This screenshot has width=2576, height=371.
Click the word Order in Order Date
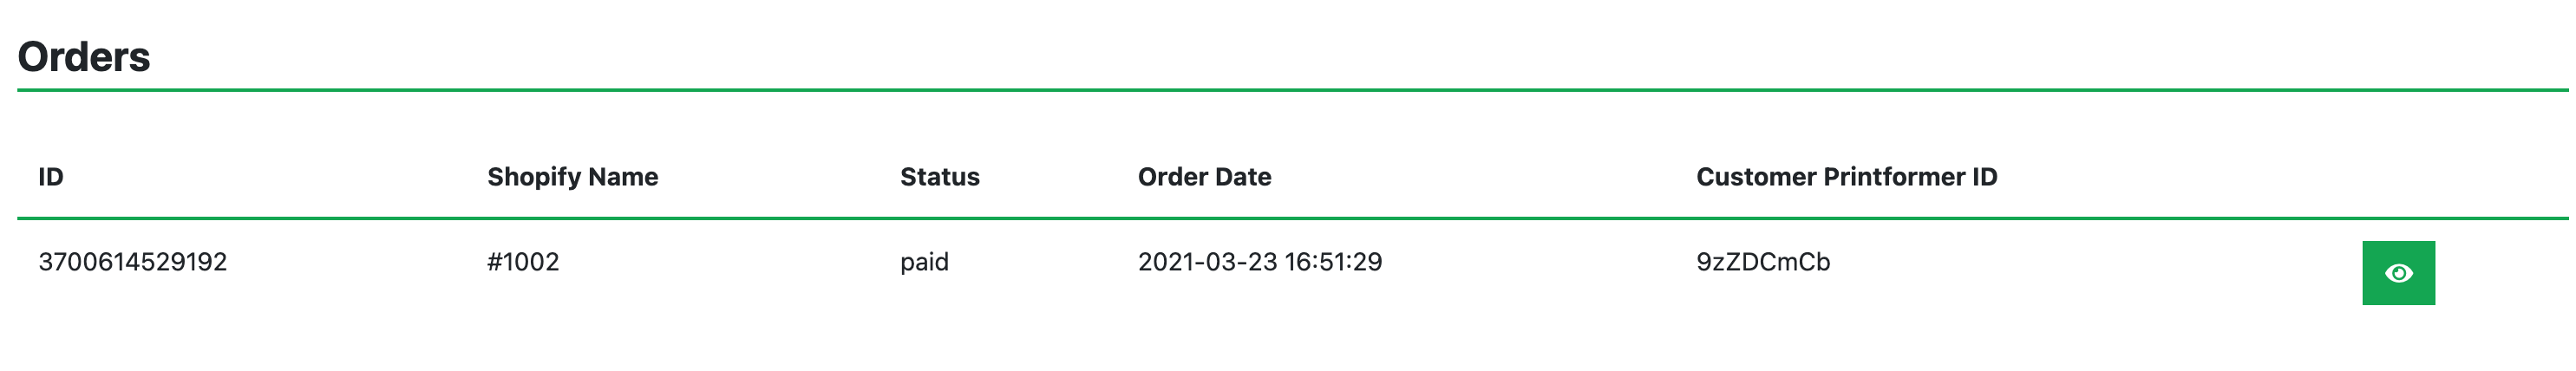pos(1172,177)
